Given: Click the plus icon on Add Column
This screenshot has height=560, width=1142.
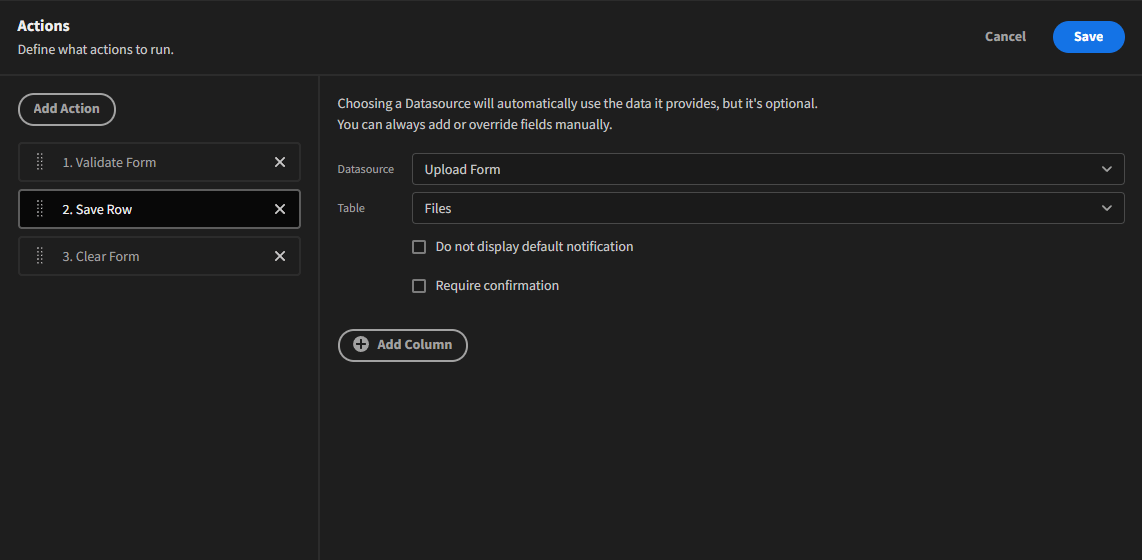Looking at the screenshot, I should coord(361,344).
